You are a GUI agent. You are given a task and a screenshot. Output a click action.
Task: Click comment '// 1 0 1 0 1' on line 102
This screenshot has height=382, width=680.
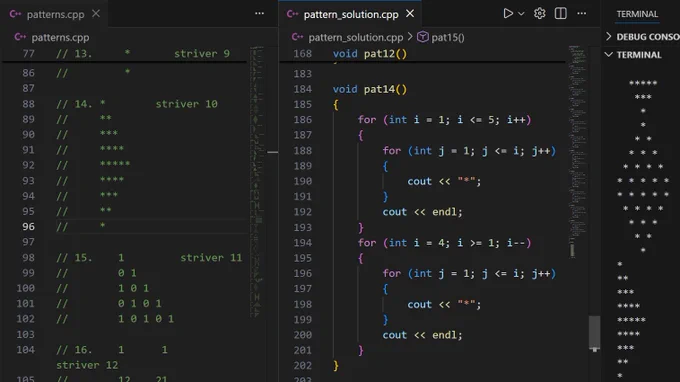point(115,319)
